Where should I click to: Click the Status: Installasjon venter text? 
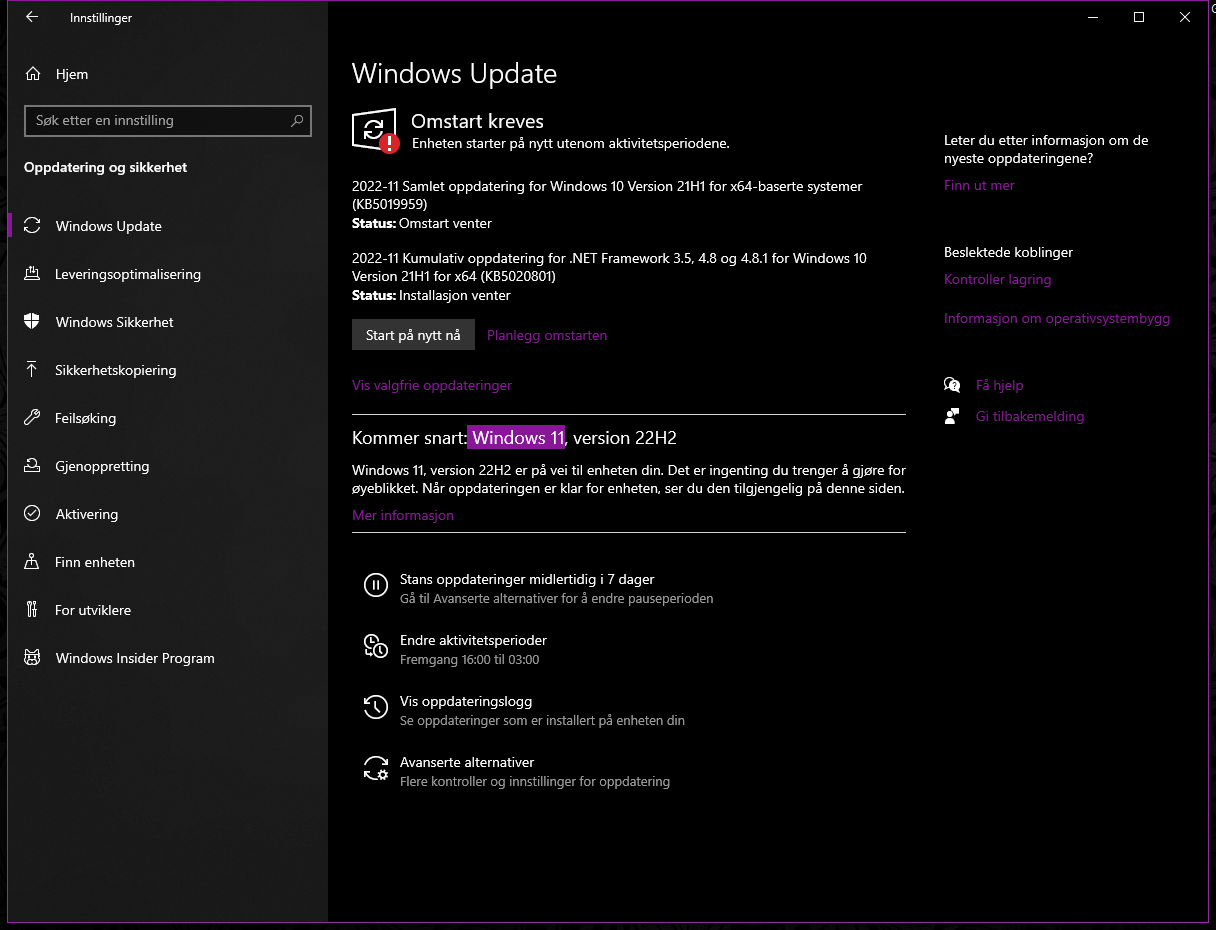tap(431, 295)
